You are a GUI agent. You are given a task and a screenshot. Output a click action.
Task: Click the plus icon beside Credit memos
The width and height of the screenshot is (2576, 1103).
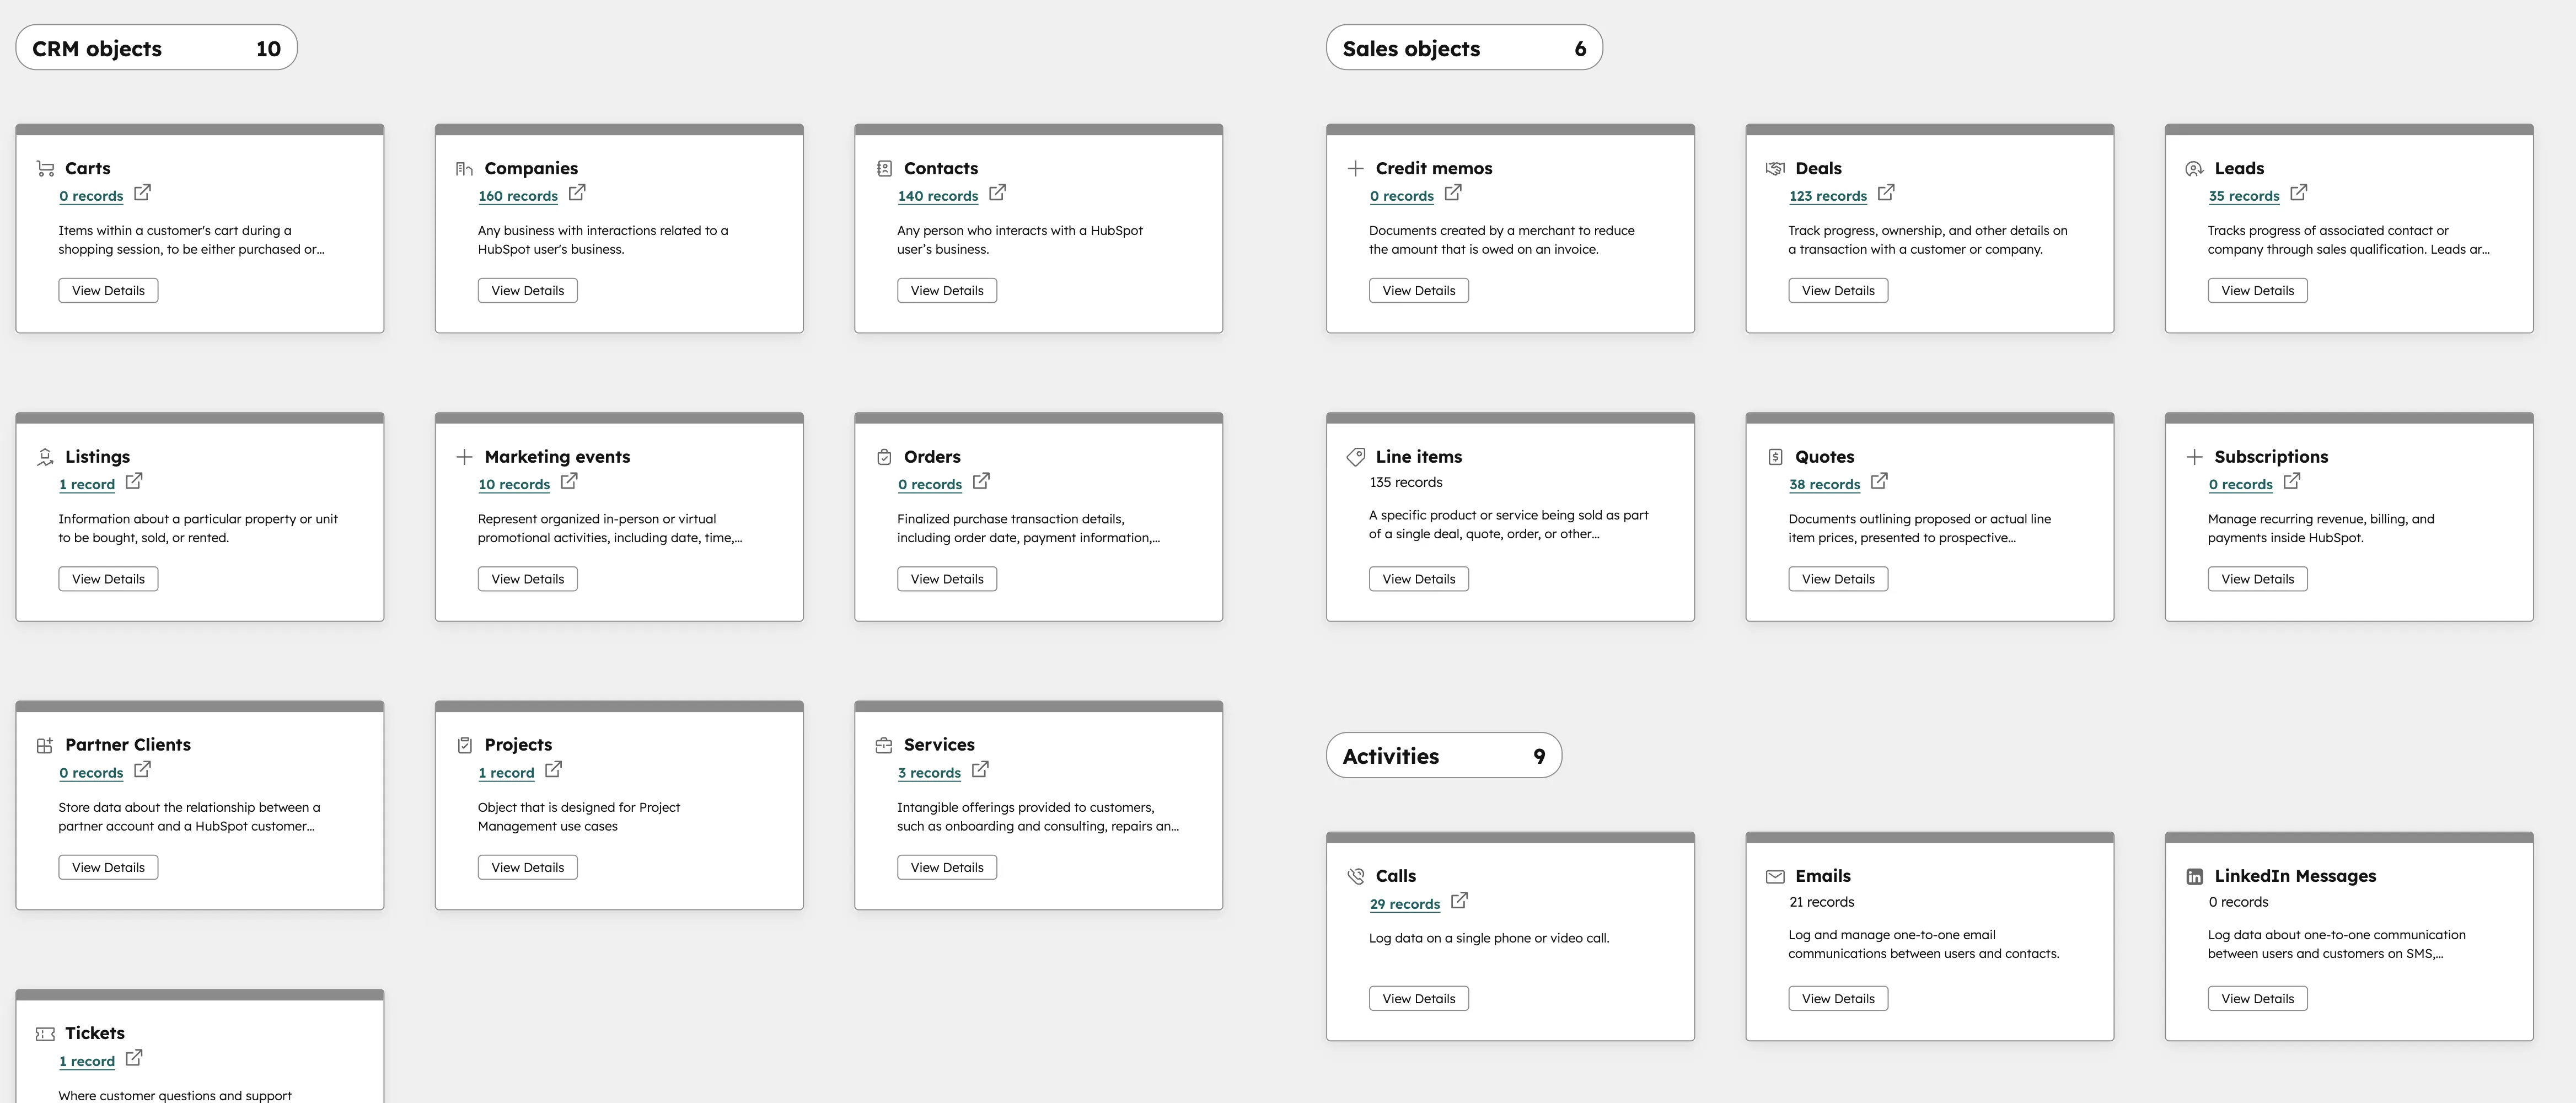(1356, 167)
